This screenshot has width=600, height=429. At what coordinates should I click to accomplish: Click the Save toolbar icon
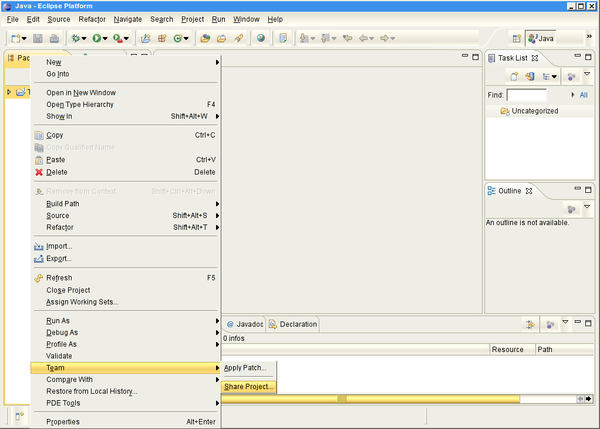click(38, 38)
